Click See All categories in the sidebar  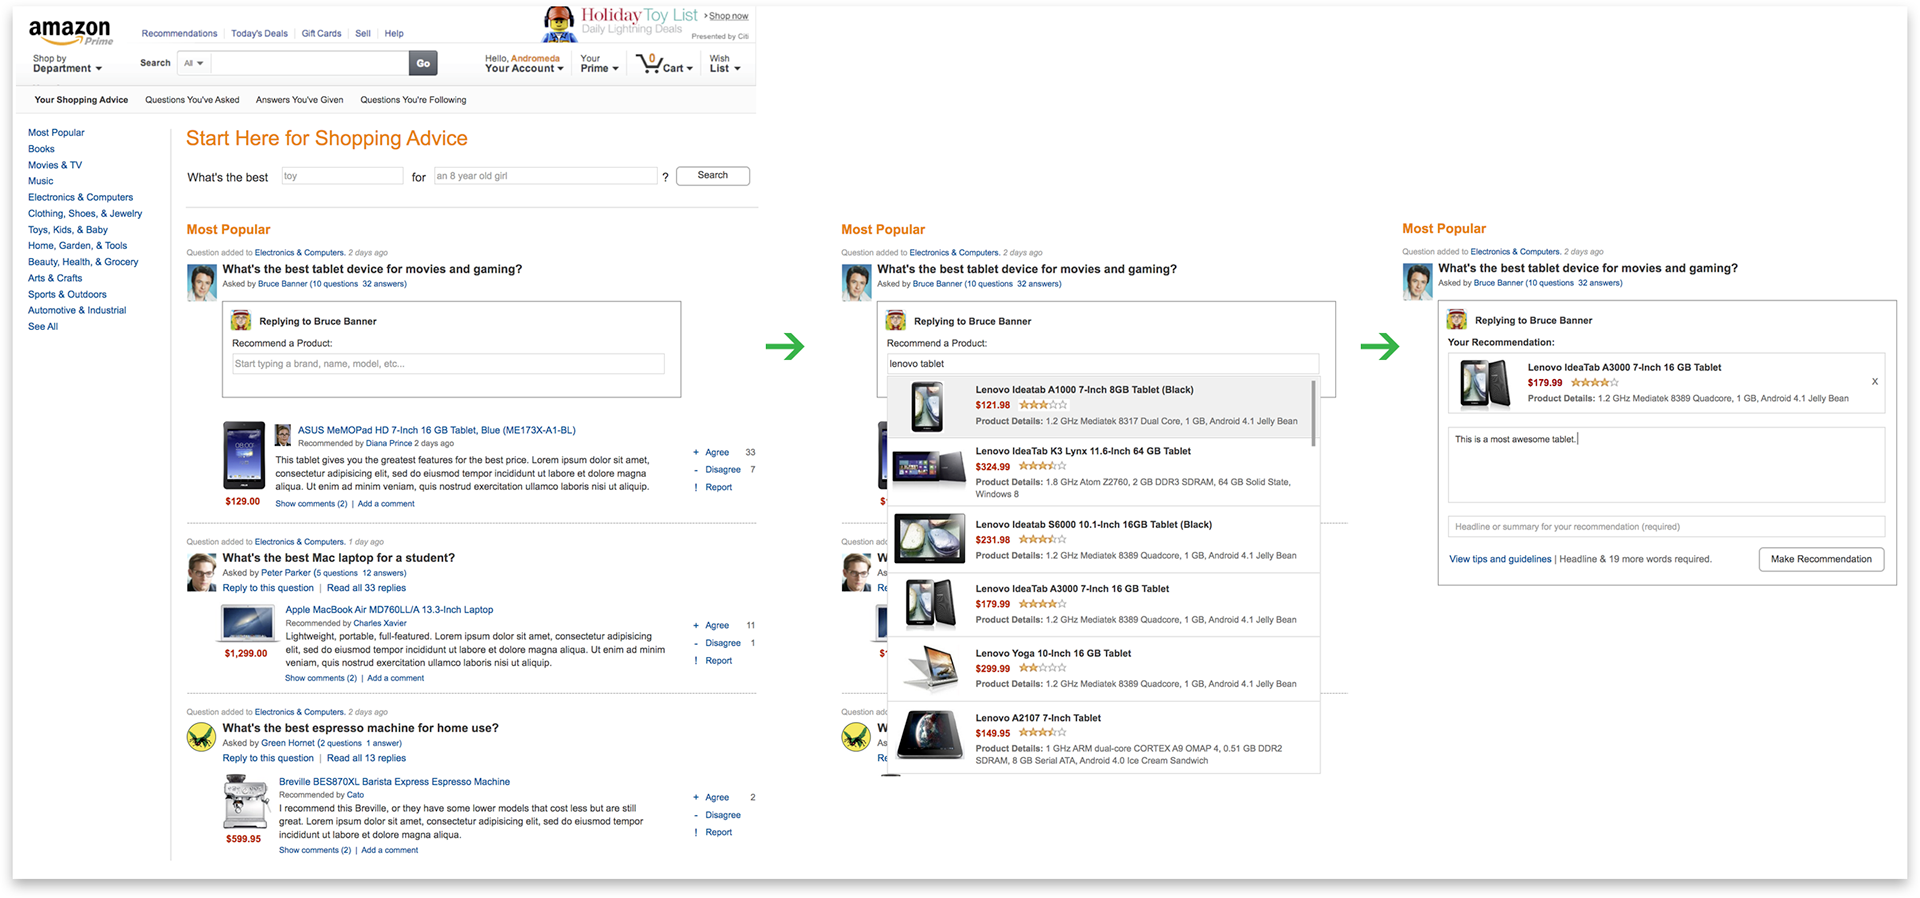click(43, 327)
